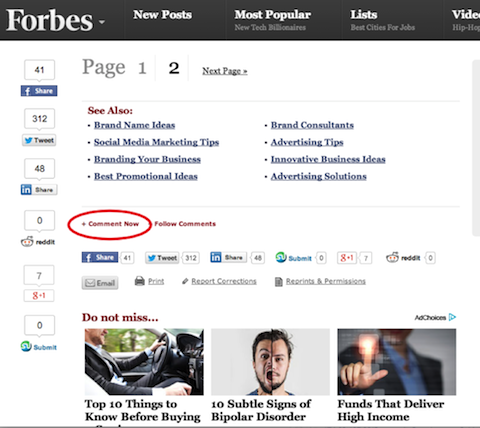Open Brand Consultants link

pyautogui.click(x=312, y=125)
